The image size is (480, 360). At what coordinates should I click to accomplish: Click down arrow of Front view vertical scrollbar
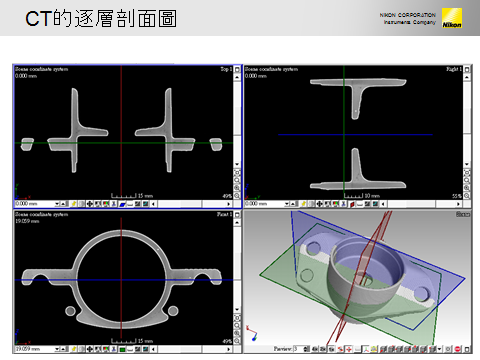pos(237,310)
